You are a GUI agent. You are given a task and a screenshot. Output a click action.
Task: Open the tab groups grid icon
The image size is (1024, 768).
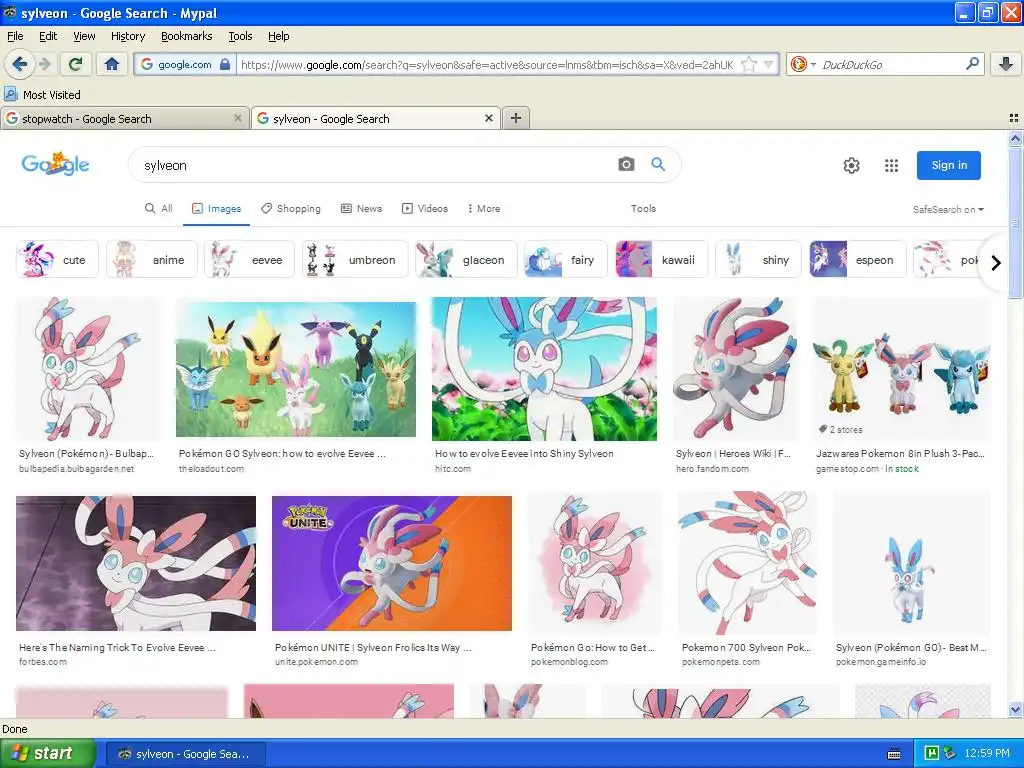point(1014,118)
